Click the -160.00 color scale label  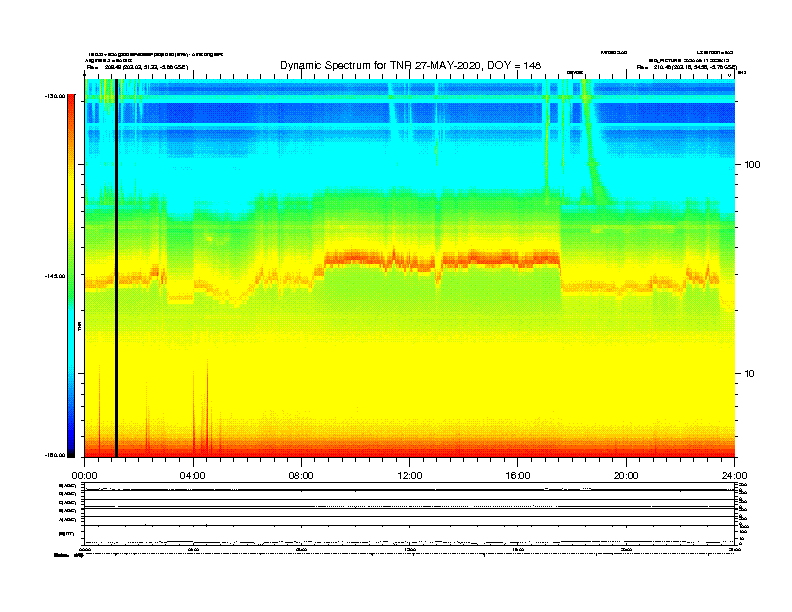click(x=55, y=455)
